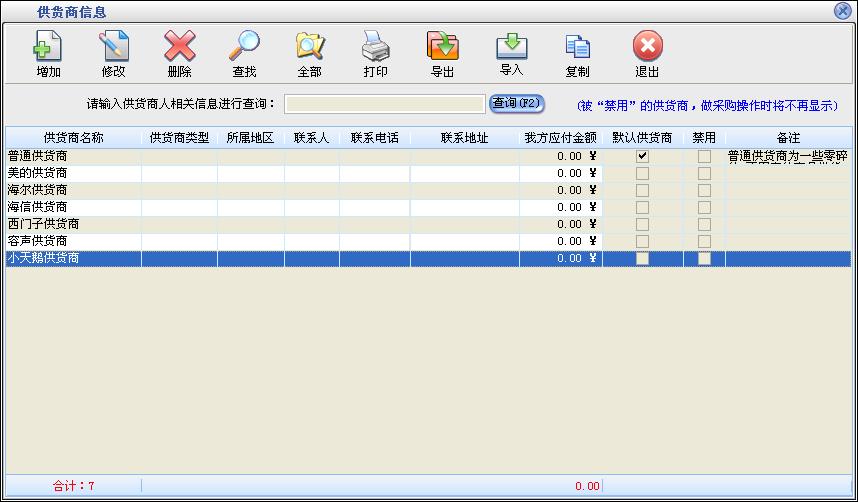Close the 供货商信息 window
This screenshot has height=502, width=858.
point(842,11)
